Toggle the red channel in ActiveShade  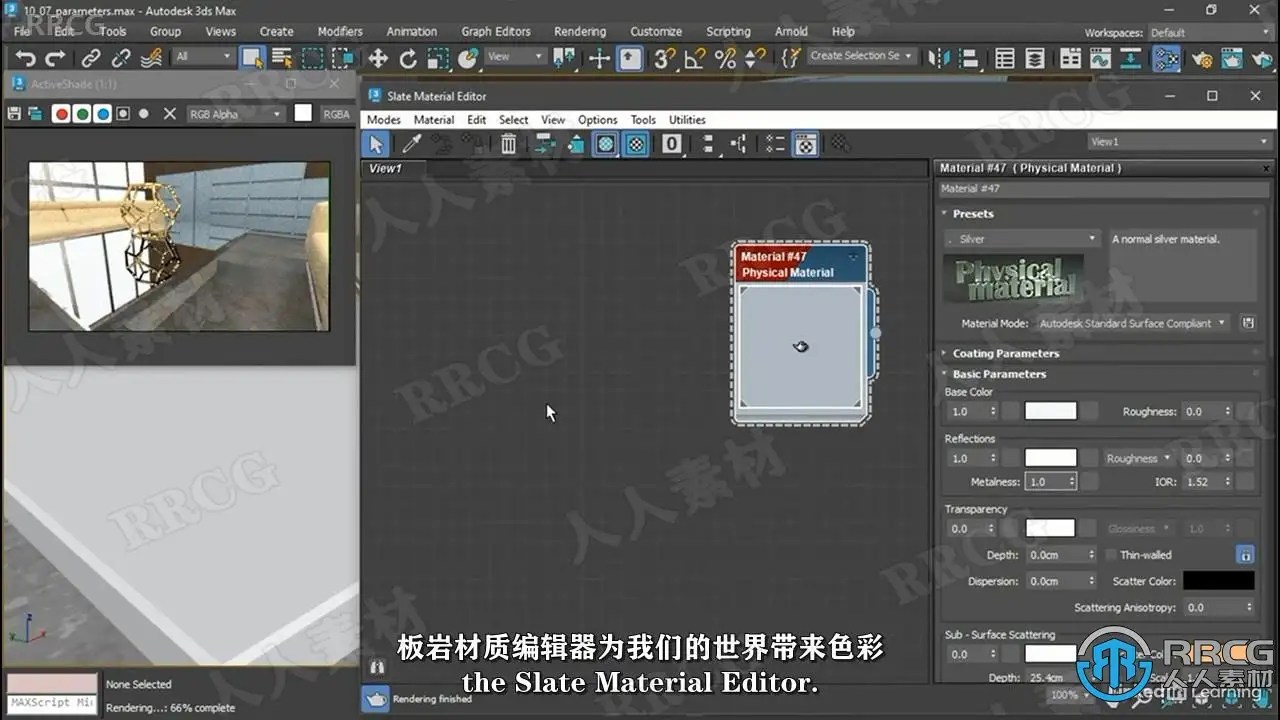62,114
